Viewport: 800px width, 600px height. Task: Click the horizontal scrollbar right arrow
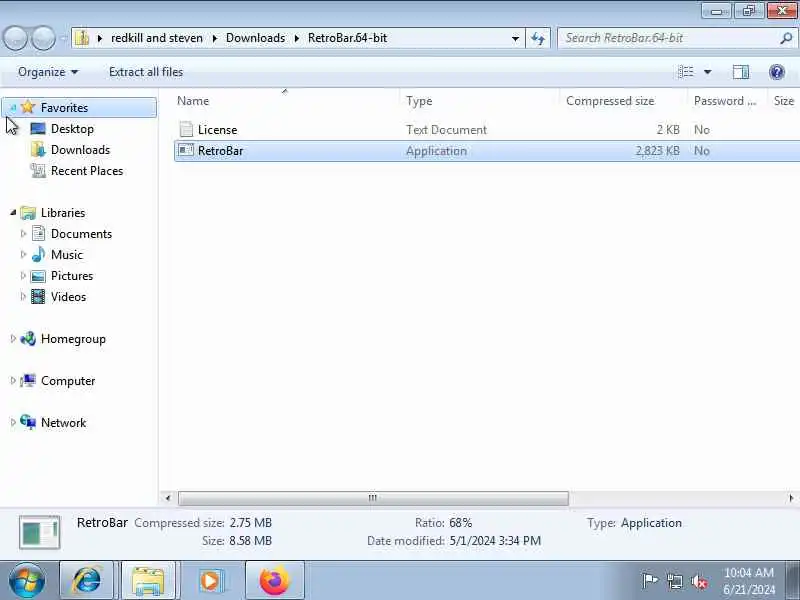coord(791,498)
